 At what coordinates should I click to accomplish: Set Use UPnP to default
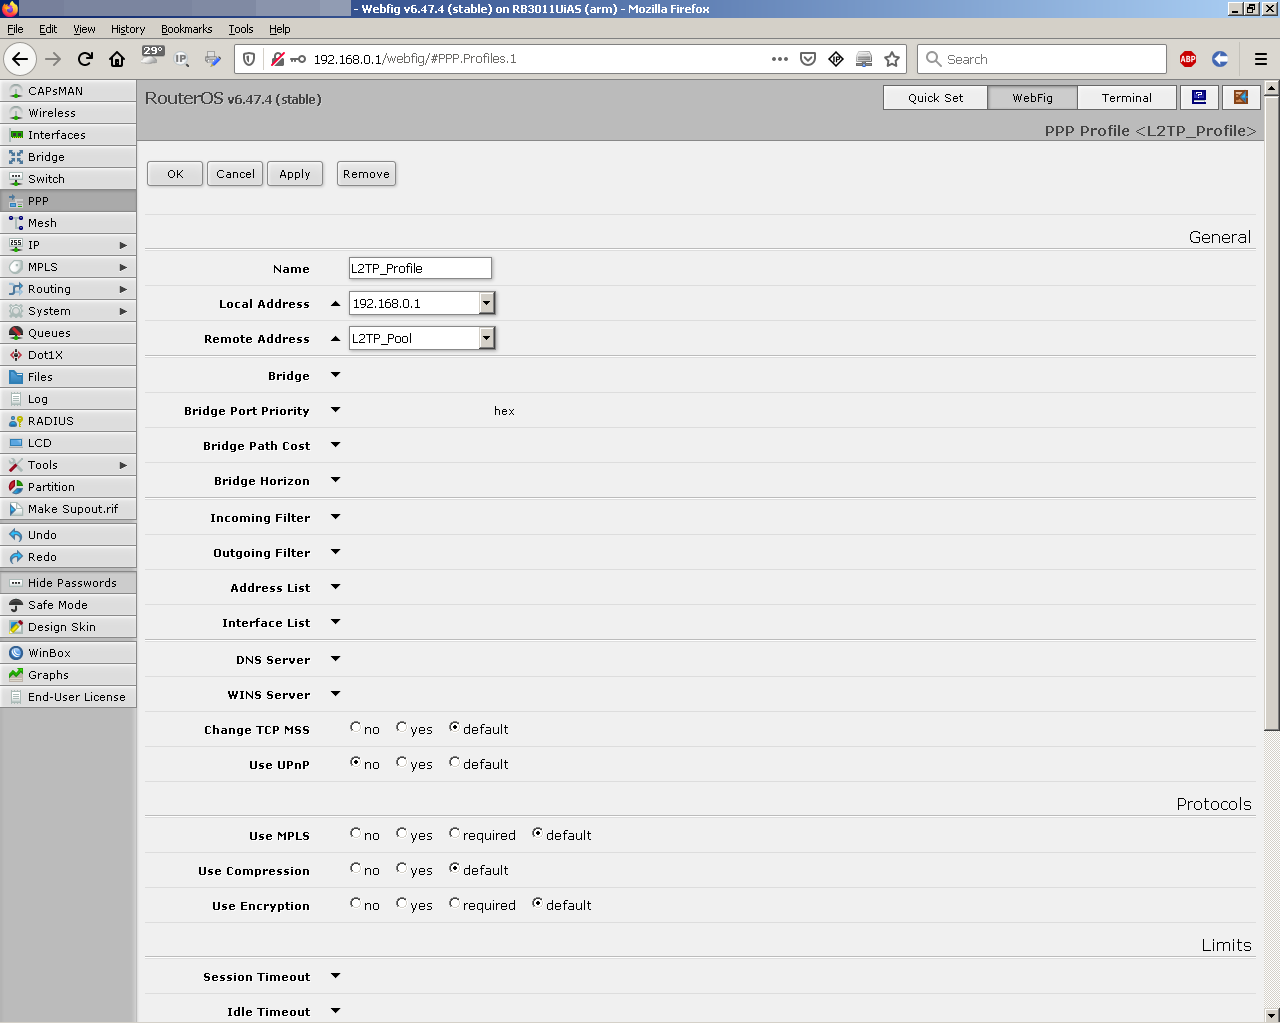(x=454, y=763)
